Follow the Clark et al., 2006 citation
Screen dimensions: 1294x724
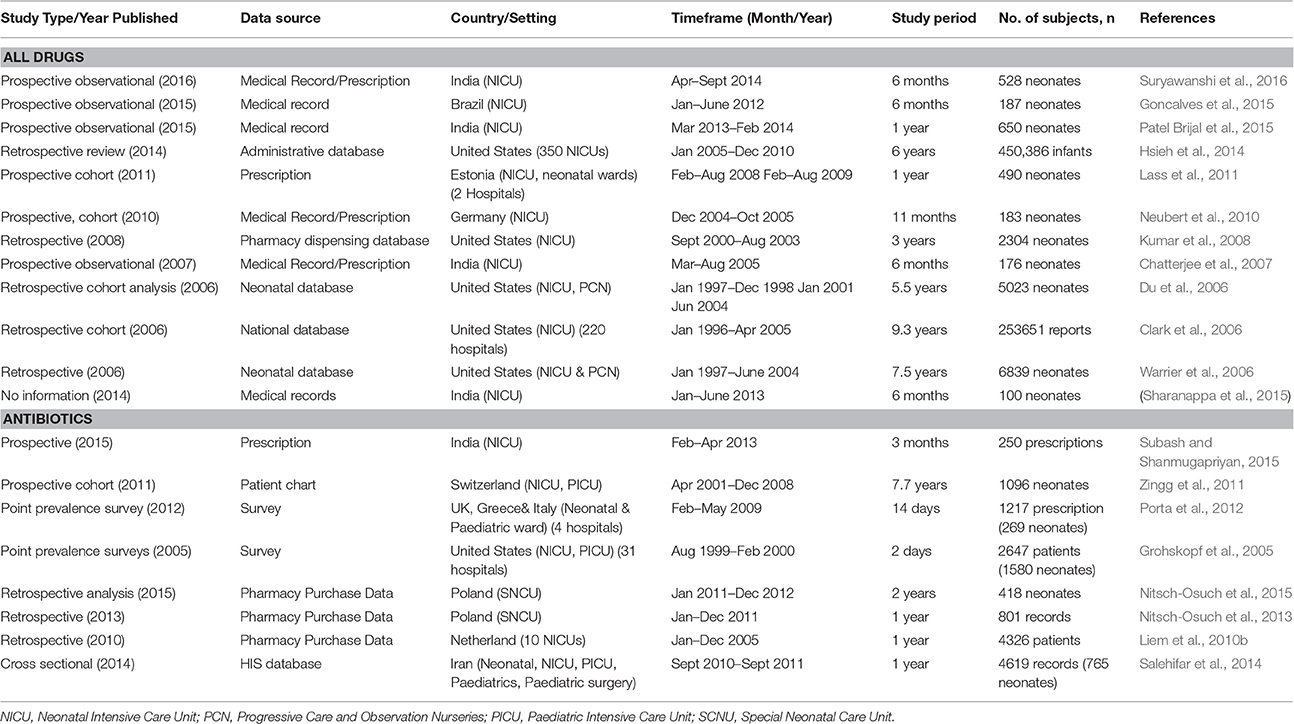point(1191,330)
